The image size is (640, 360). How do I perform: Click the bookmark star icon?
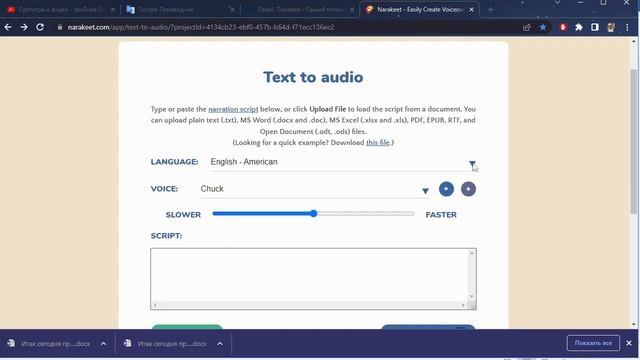[543, 27]
